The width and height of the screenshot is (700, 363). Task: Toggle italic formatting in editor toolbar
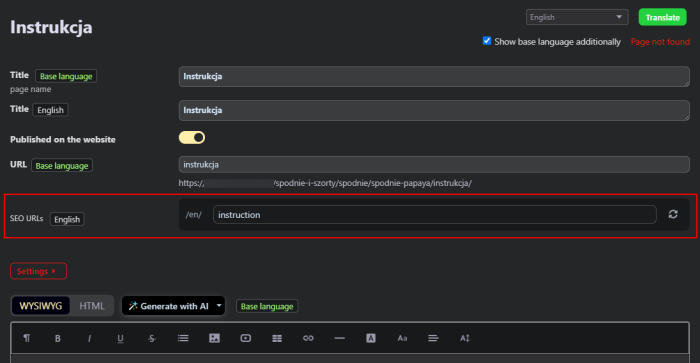click(89, 338)
